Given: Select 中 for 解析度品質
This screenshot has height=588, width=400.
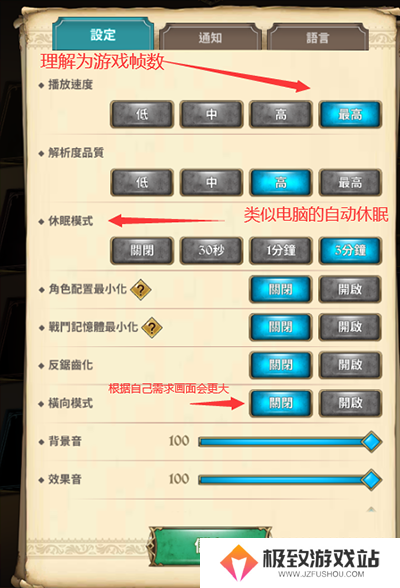Looking at the screenshot, I should click(211, 183).
